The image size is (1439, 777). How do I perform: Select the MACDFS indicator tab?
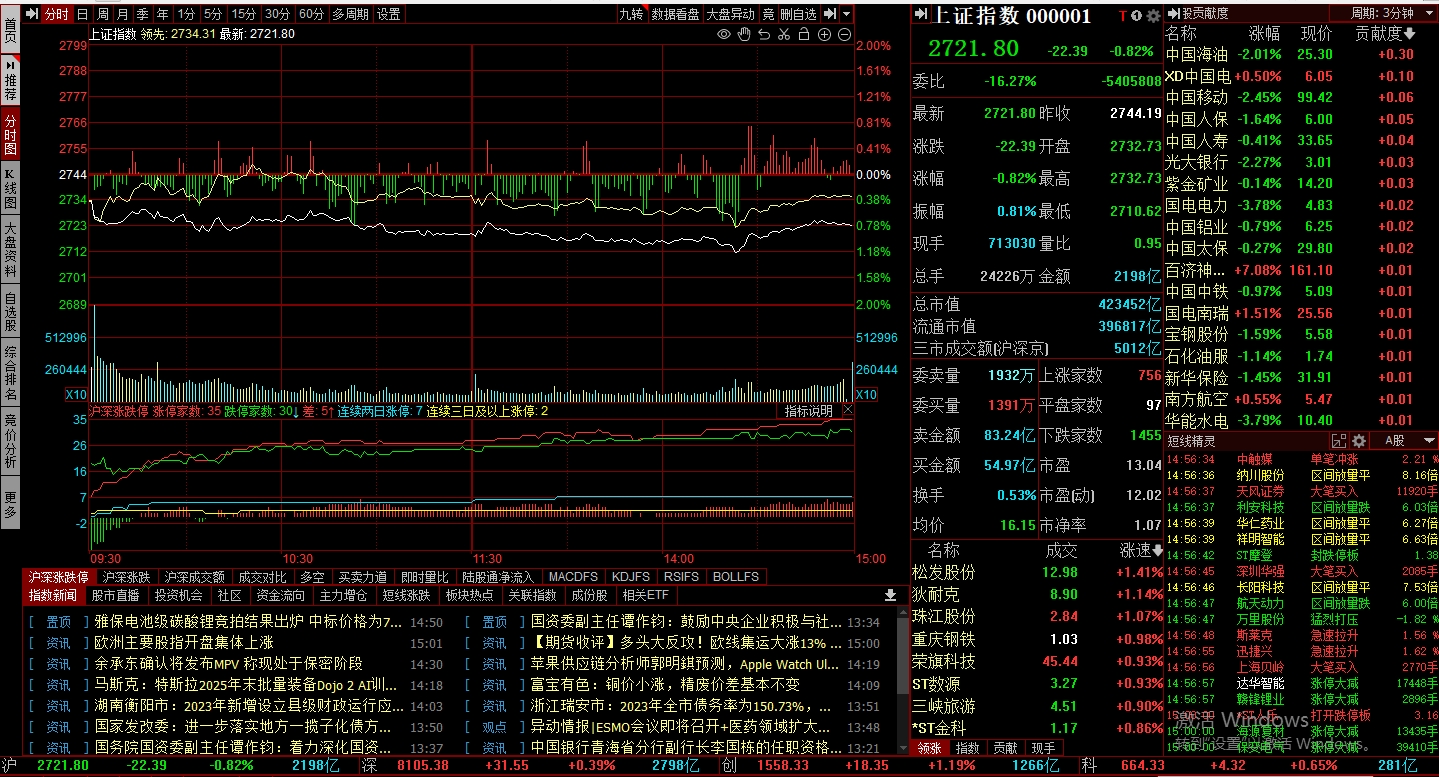pyautogui.click(x=573, y=577)
